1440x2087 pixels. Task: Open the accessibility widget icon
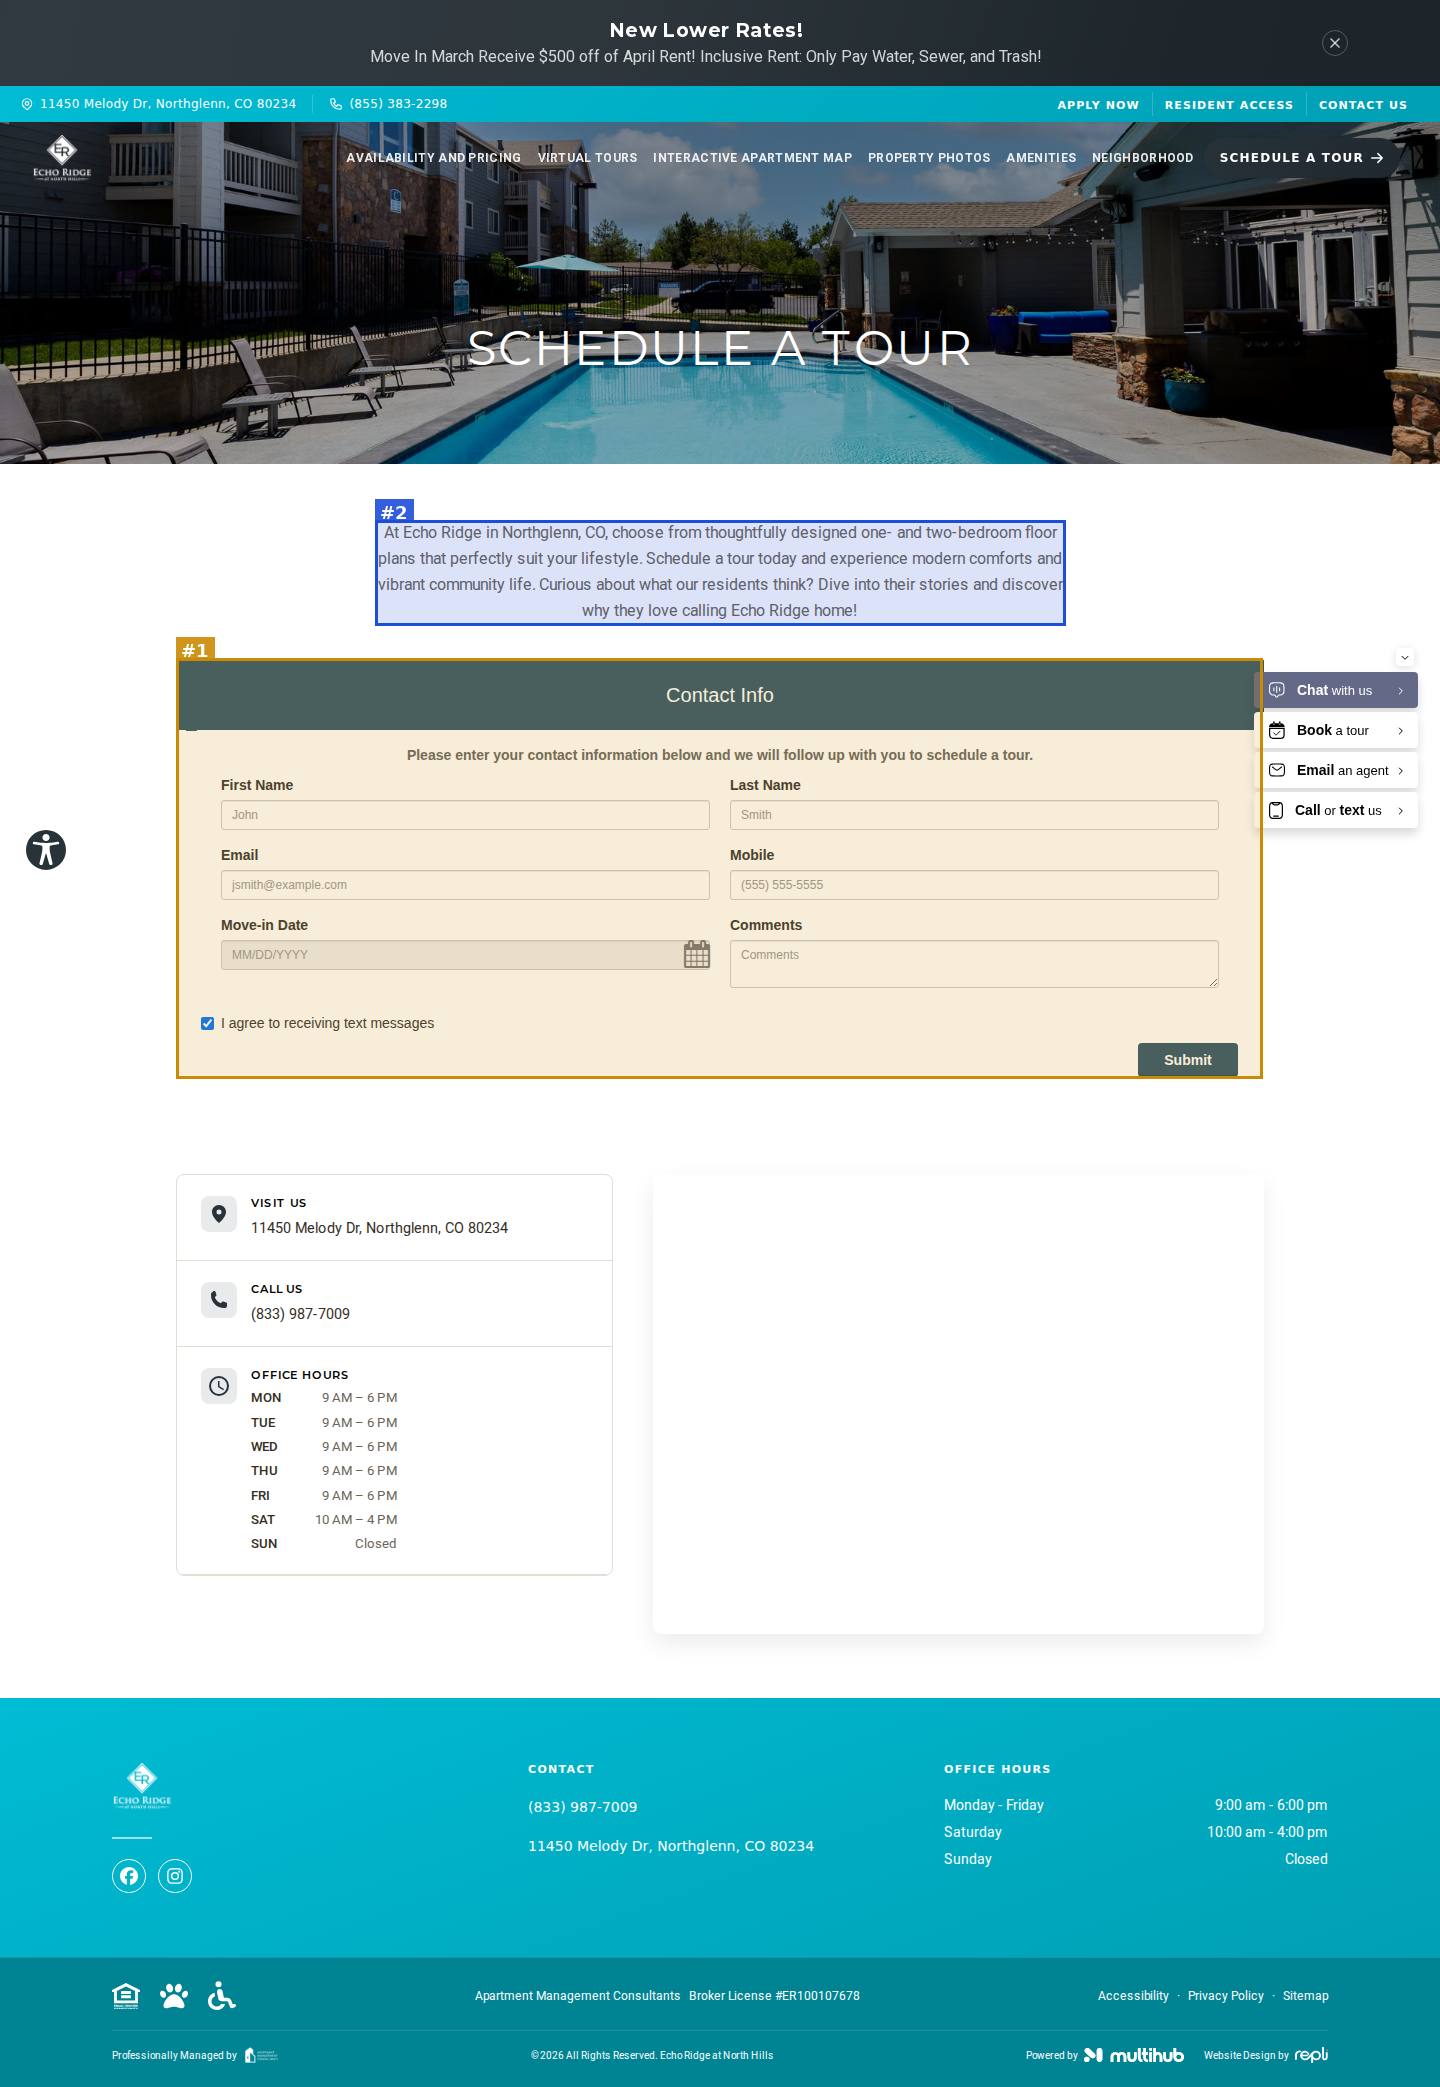46,850
